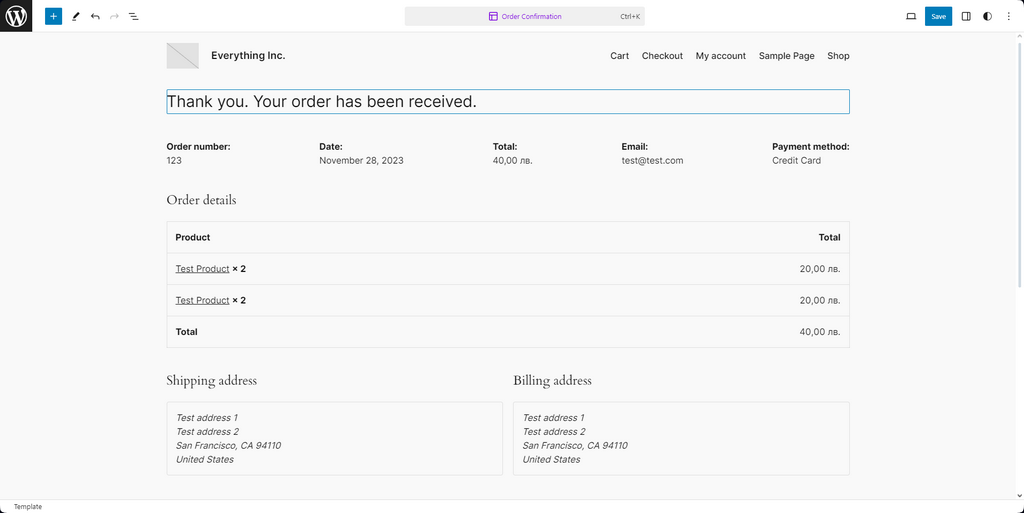The width and height of the screenshot is (1024, 513).
Task: Select the My account navigation link
Action: [720, 56]
